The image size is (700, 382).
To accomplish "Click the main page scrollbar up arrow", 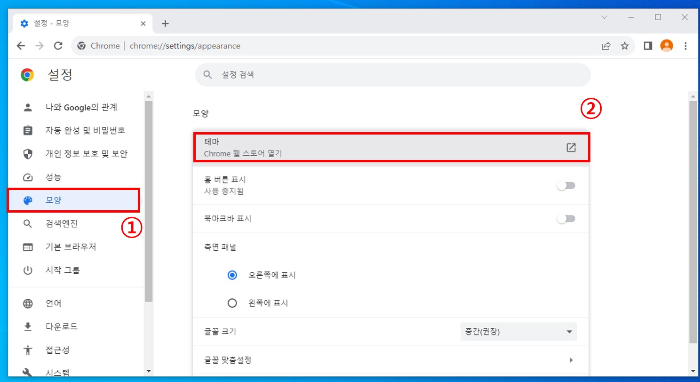I will tap(693, 96).
